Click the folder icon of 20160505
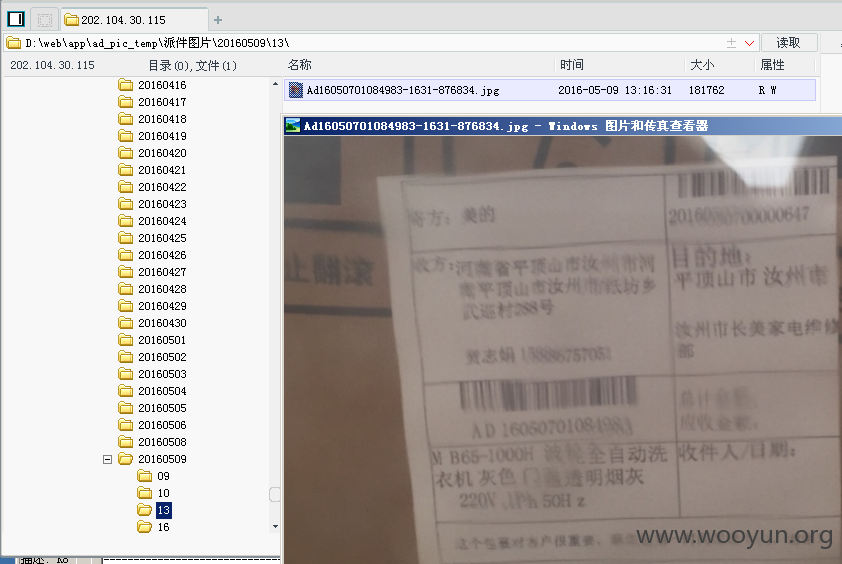This screenshot has width=842, height=564. (126, 408)
